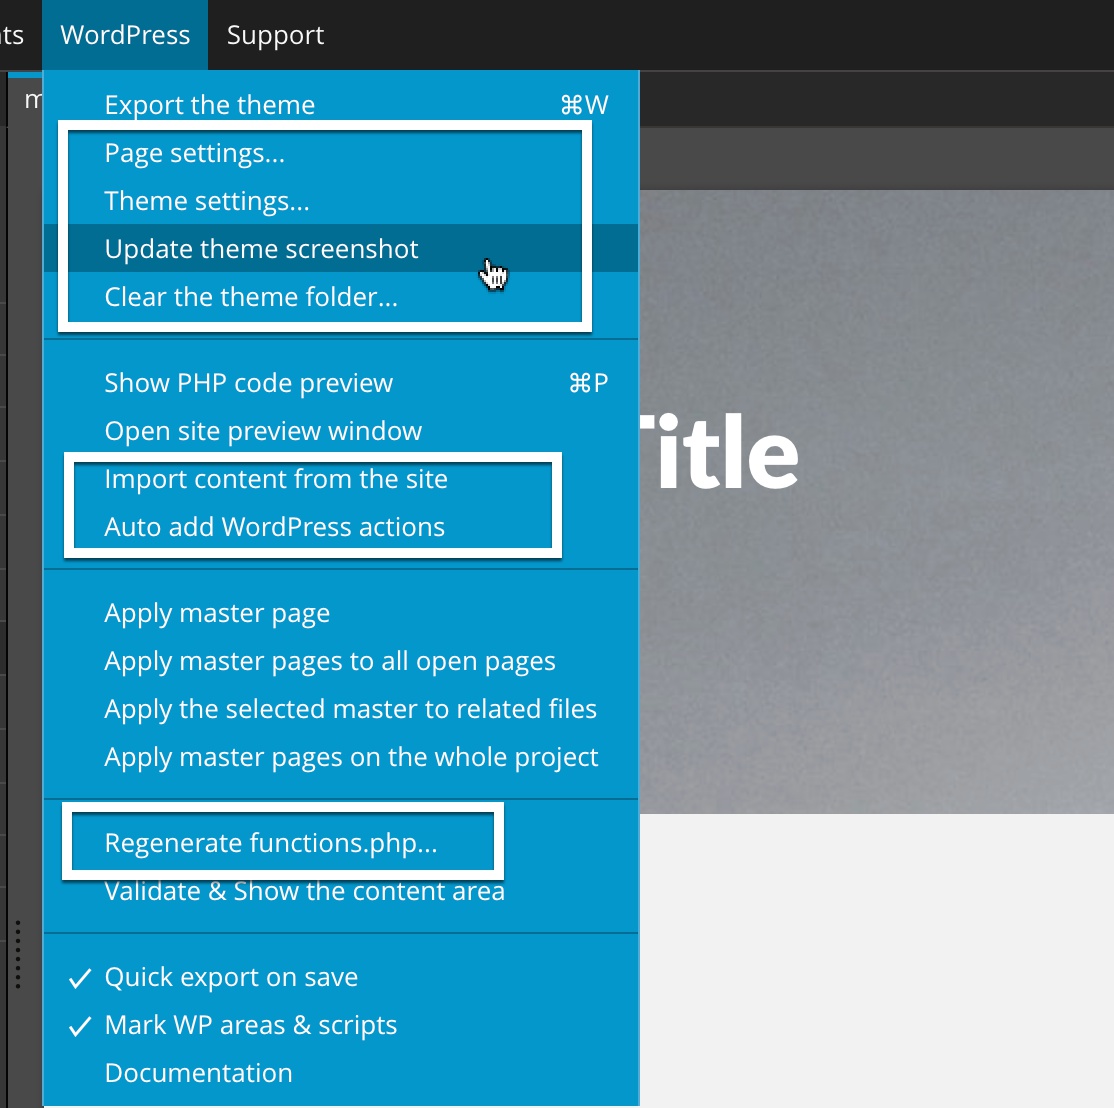Choose Regenerate functions.php...

pos(341,843)
